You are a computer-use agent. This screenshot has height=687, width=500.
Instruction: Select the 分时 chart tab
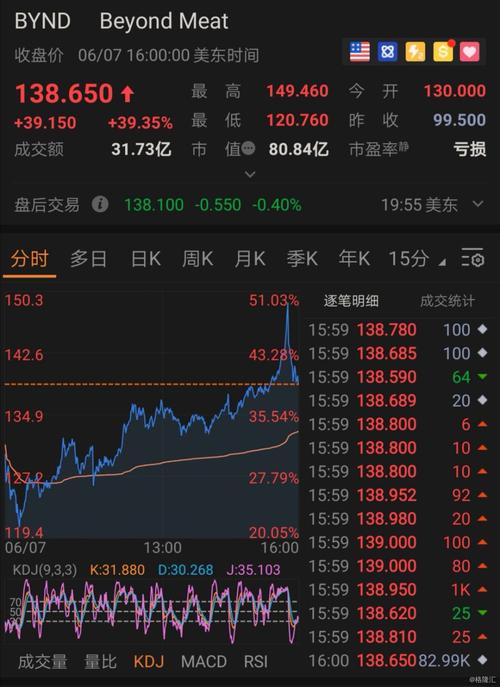[29, 259]
